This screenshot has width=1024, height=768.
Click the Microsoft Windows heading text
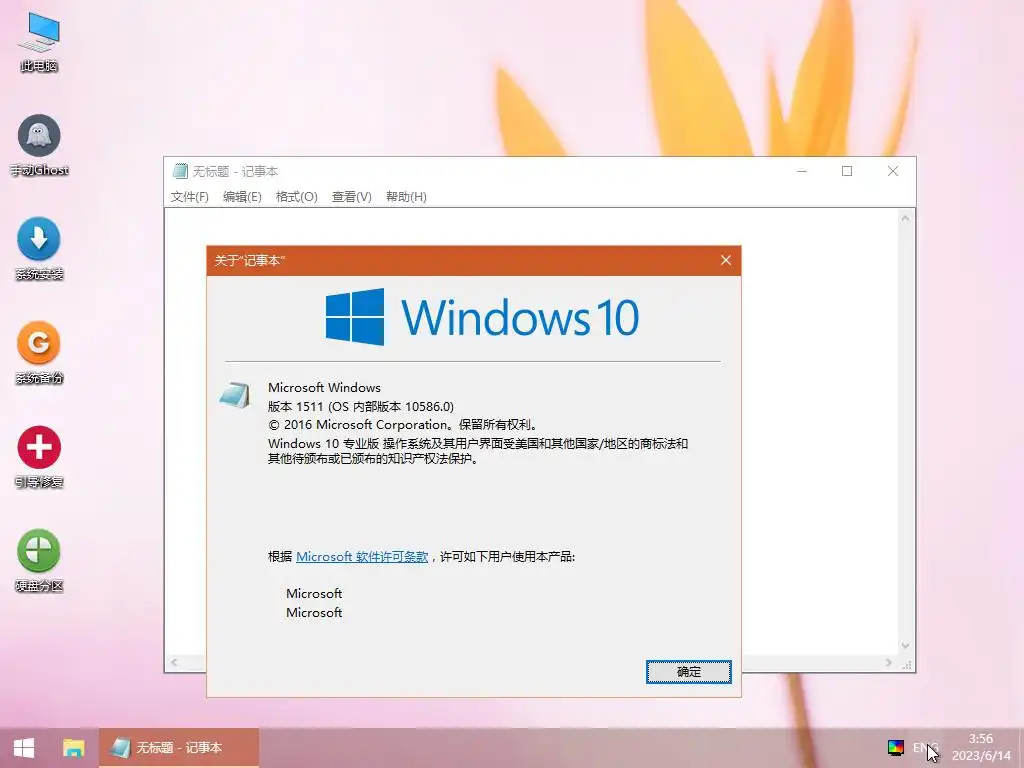324,387
